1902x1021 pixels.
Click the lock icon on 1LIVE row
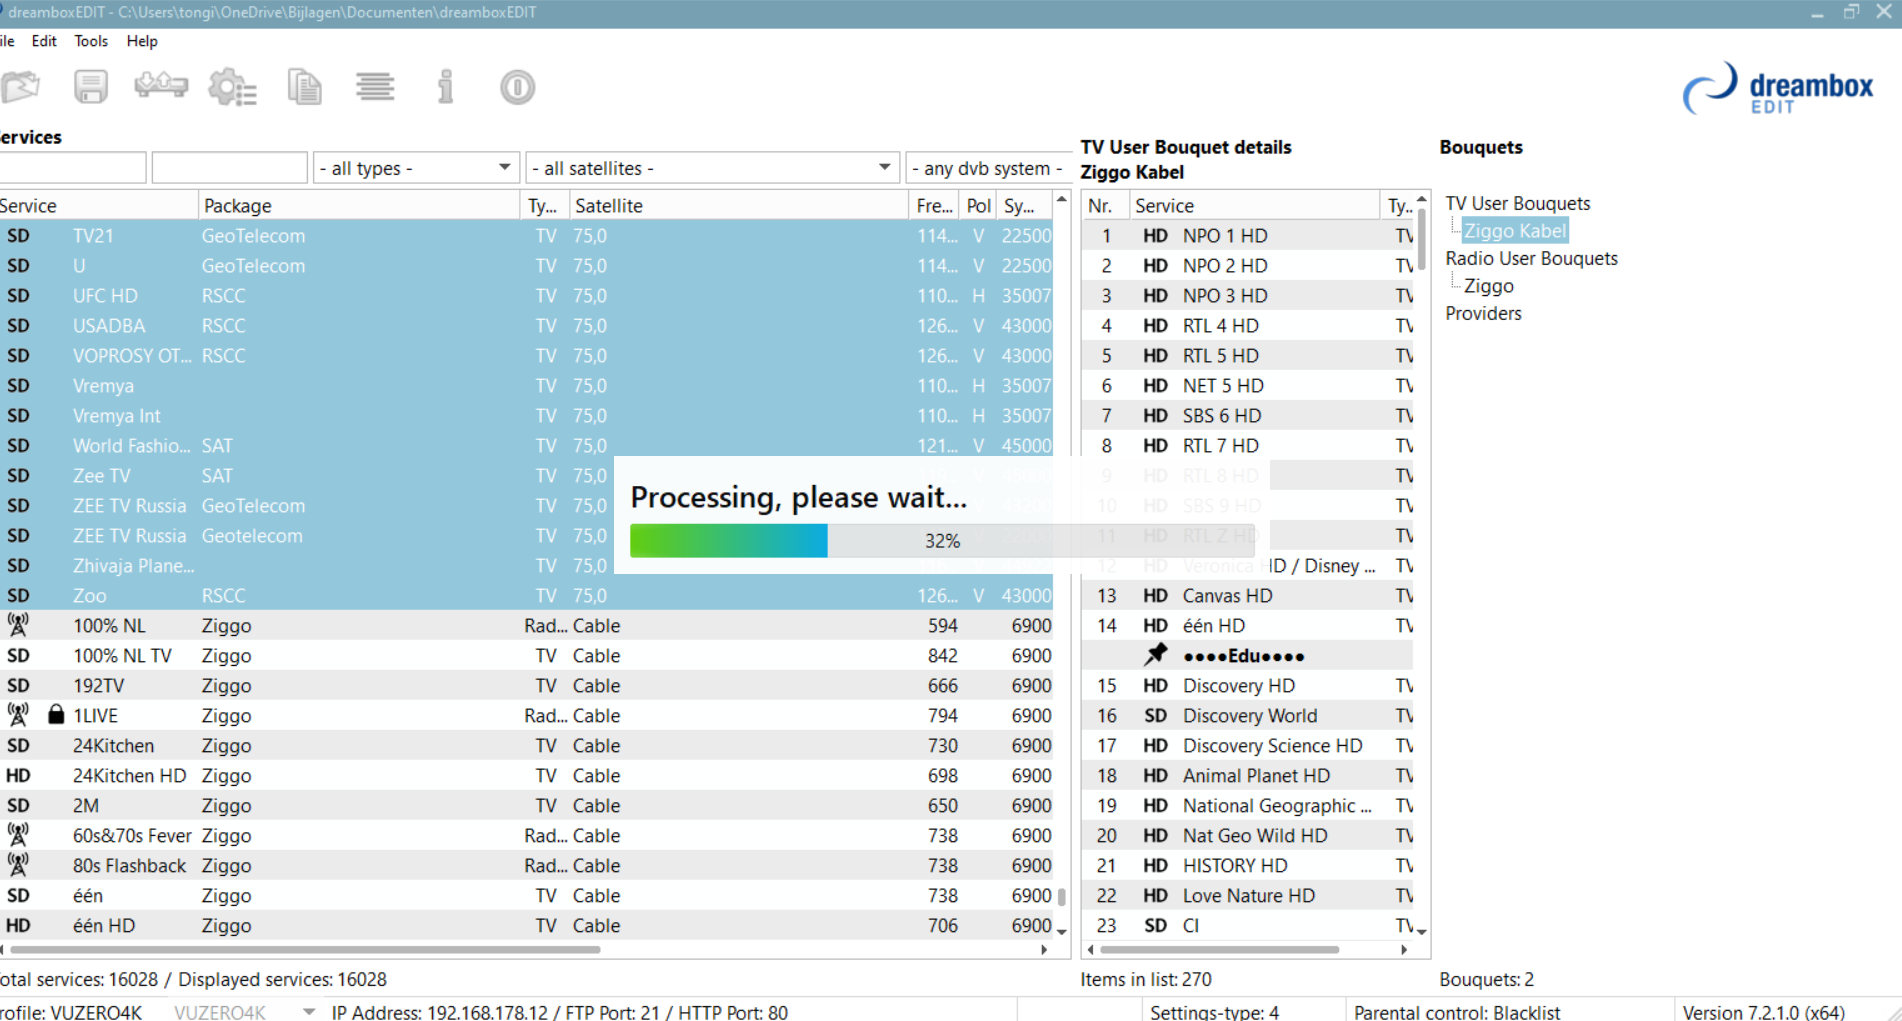[56, 715]
